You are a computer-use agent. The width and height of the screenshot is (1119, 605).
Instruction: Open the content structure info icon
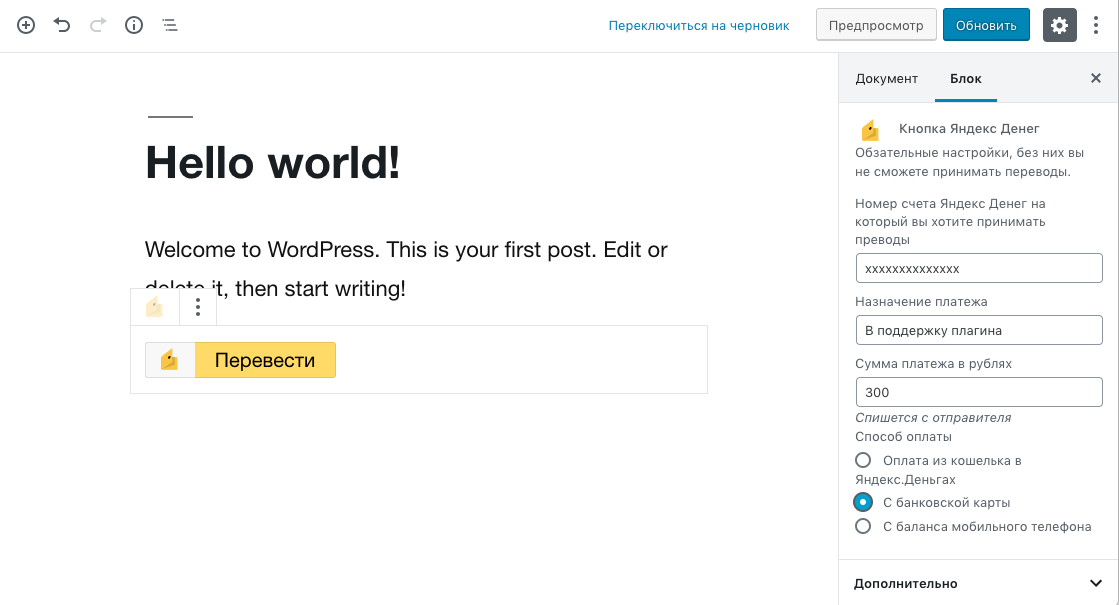pyautogui.click(x=134, y=26)
